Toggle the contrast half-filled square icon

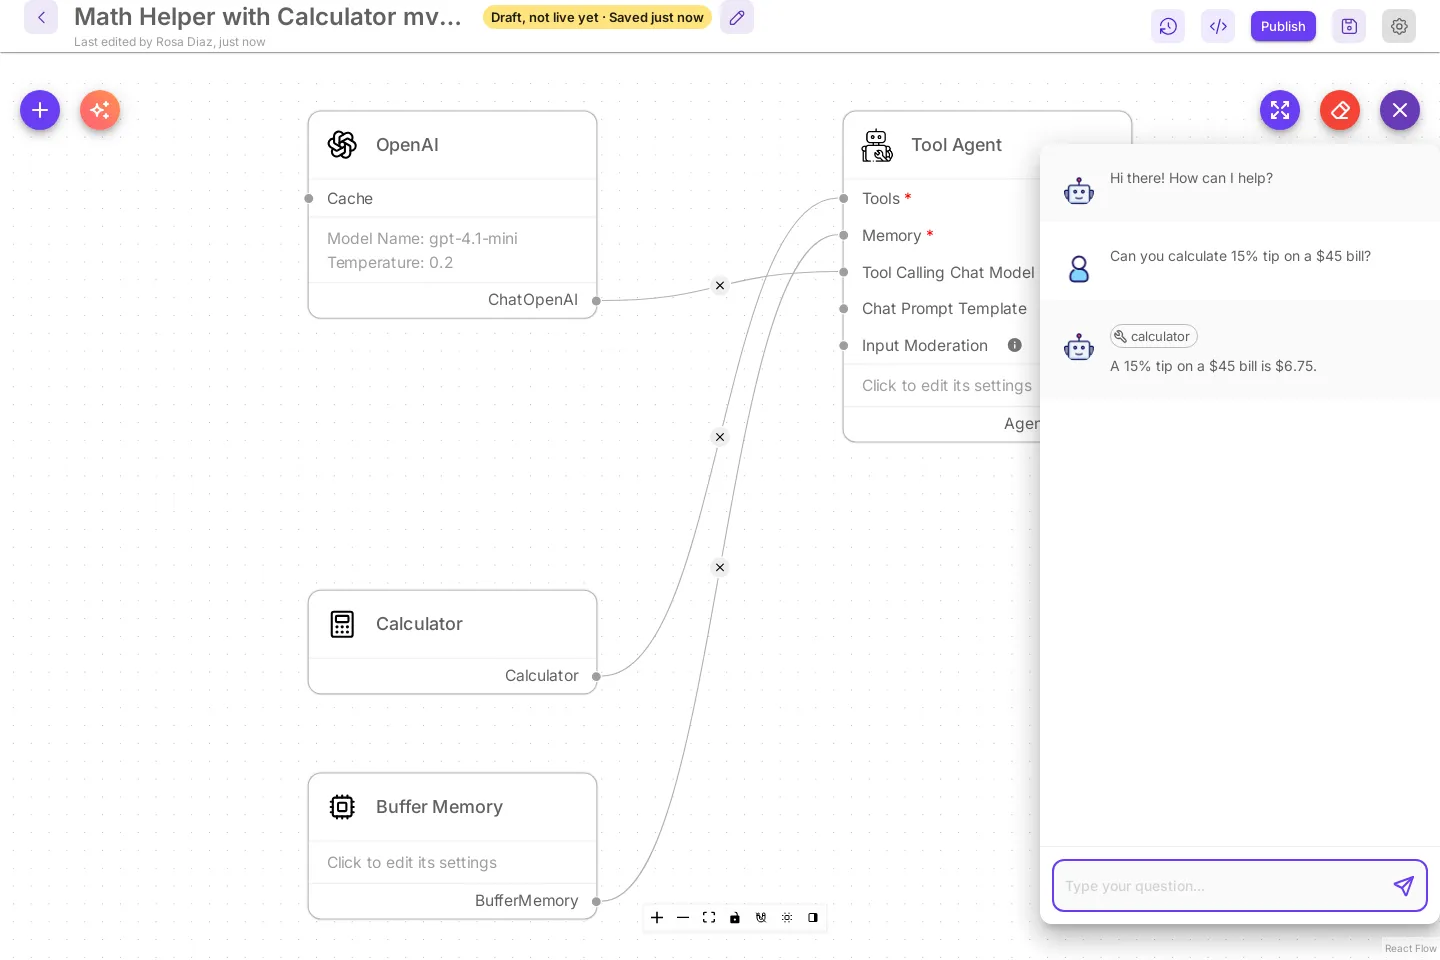(x=813, y=917)
